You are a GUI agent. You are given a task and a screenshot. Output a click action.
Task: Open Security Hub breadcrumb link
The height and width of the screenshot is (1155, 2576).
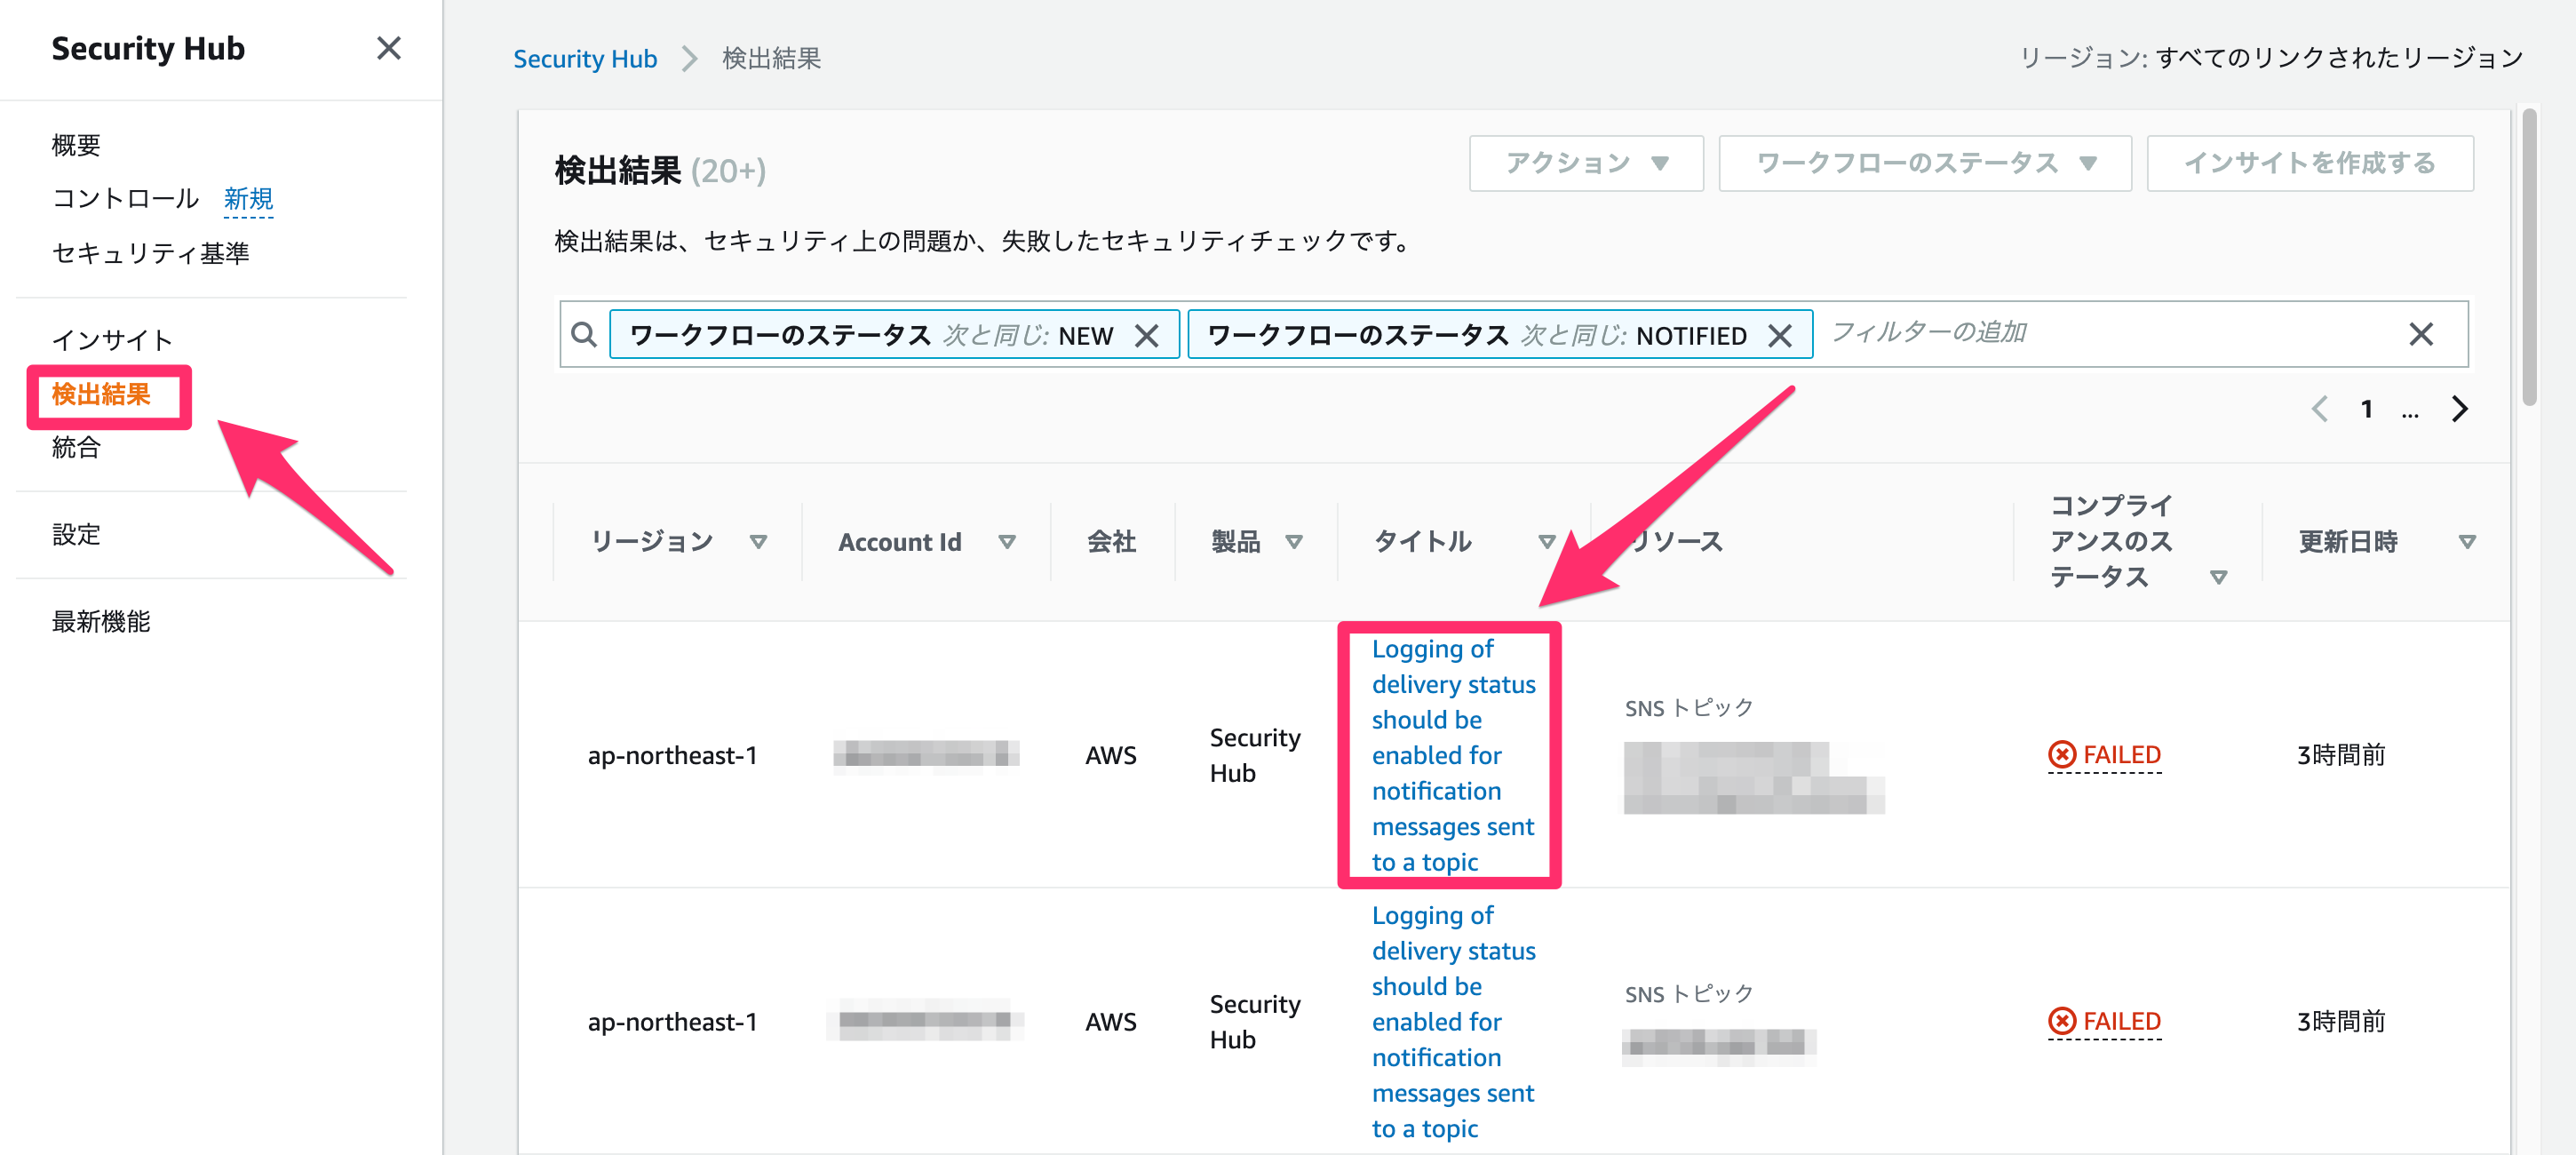pyautogui.click(x=585, y=58)
